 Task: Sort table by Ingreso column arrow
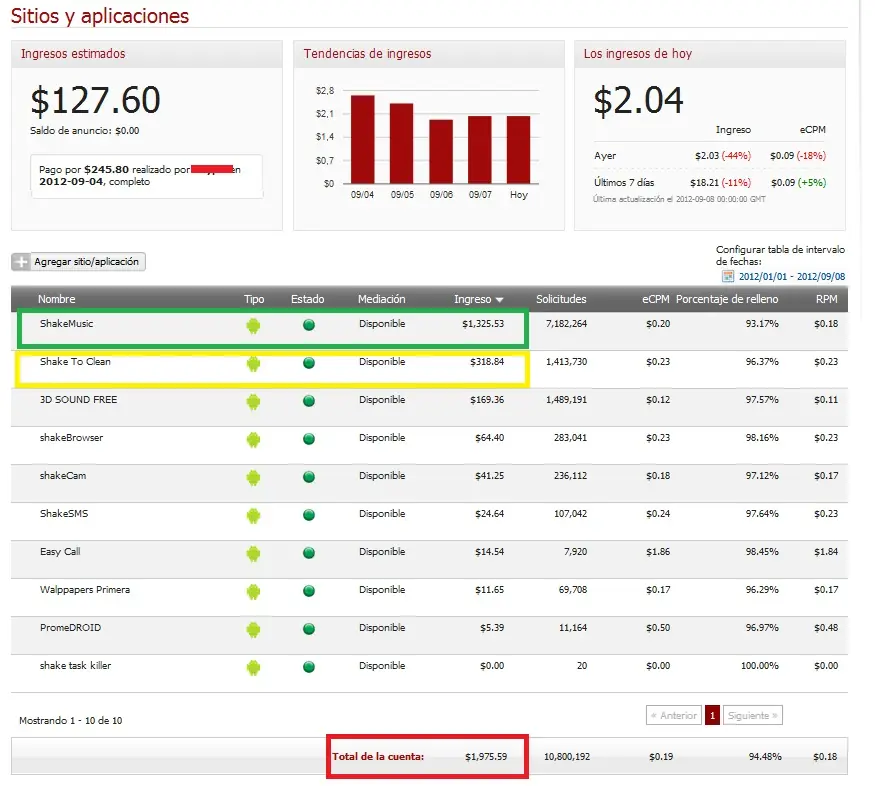click(x=499, y=300)
